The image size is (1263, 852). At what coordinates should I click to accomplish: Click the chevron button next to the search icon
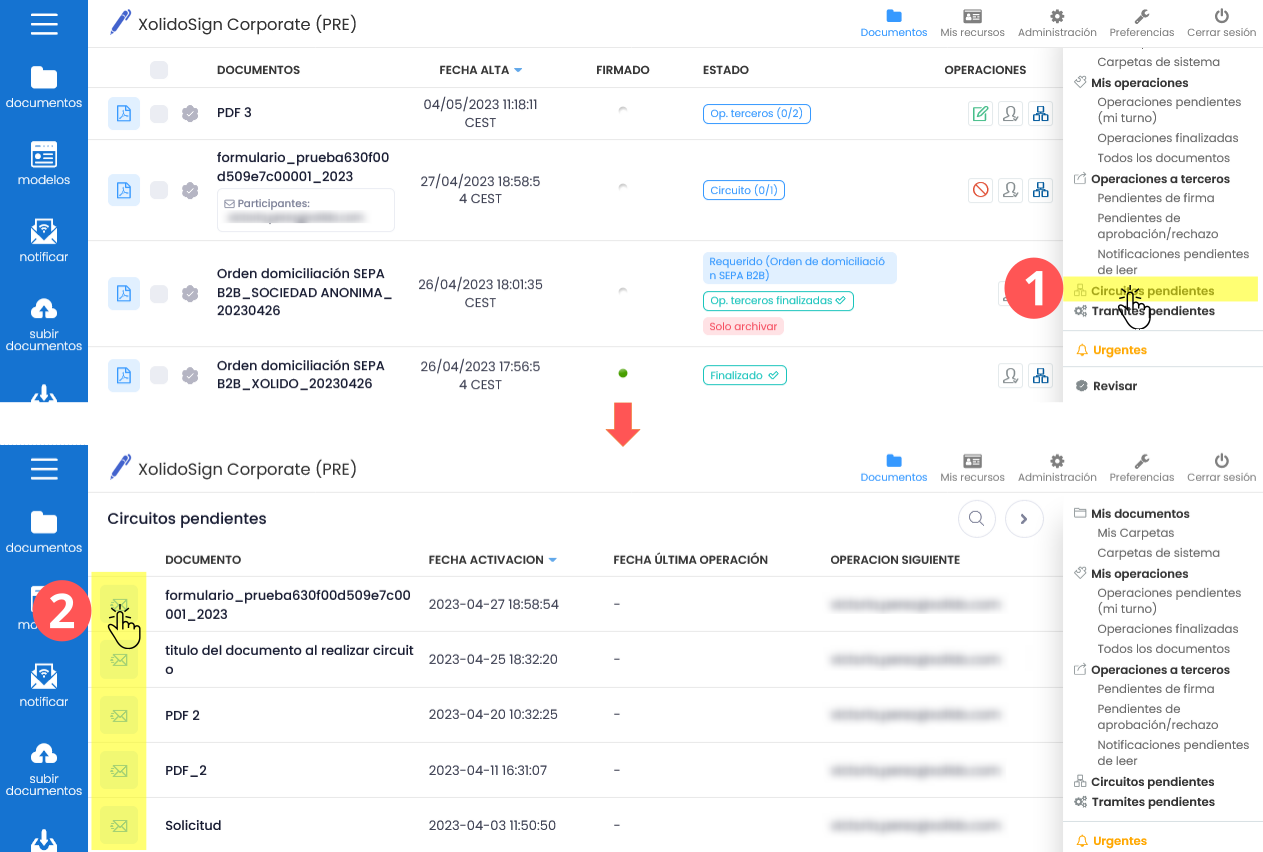coord(1025,519)
